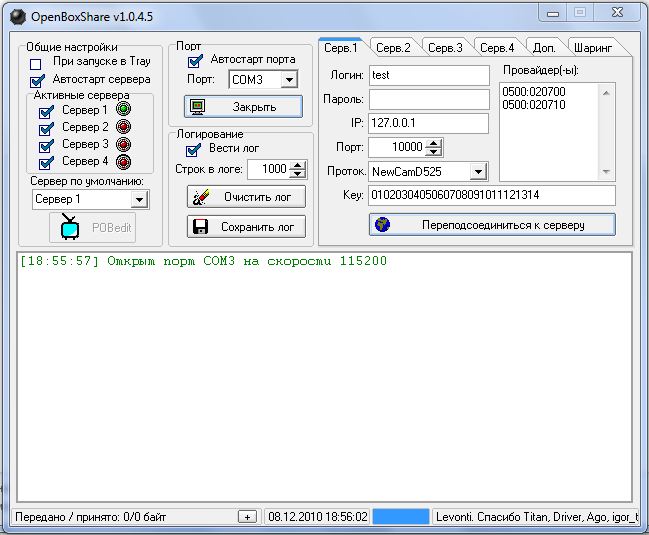Click the red status light for Сервер 3
The height and width of the screenshot is (535, 649).
[123, 144]
